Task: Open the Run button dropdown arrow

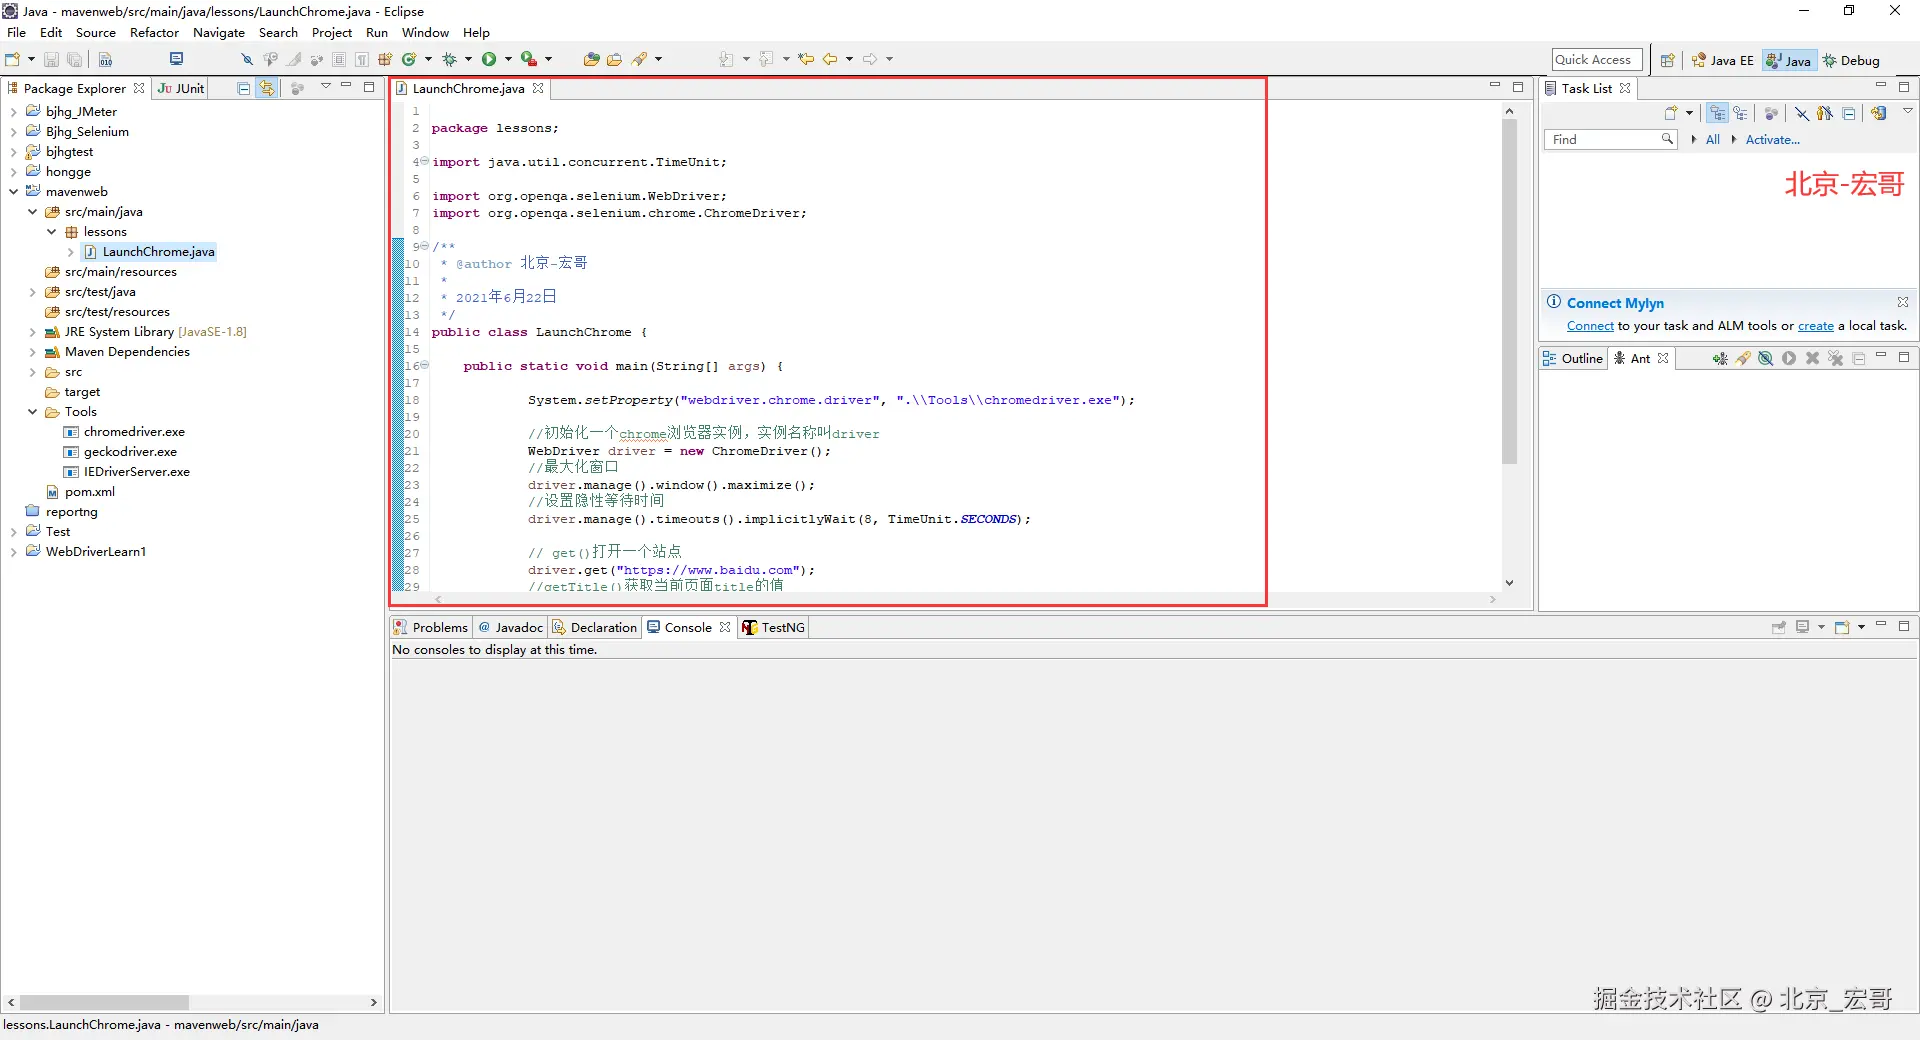Action: (508, 60)
